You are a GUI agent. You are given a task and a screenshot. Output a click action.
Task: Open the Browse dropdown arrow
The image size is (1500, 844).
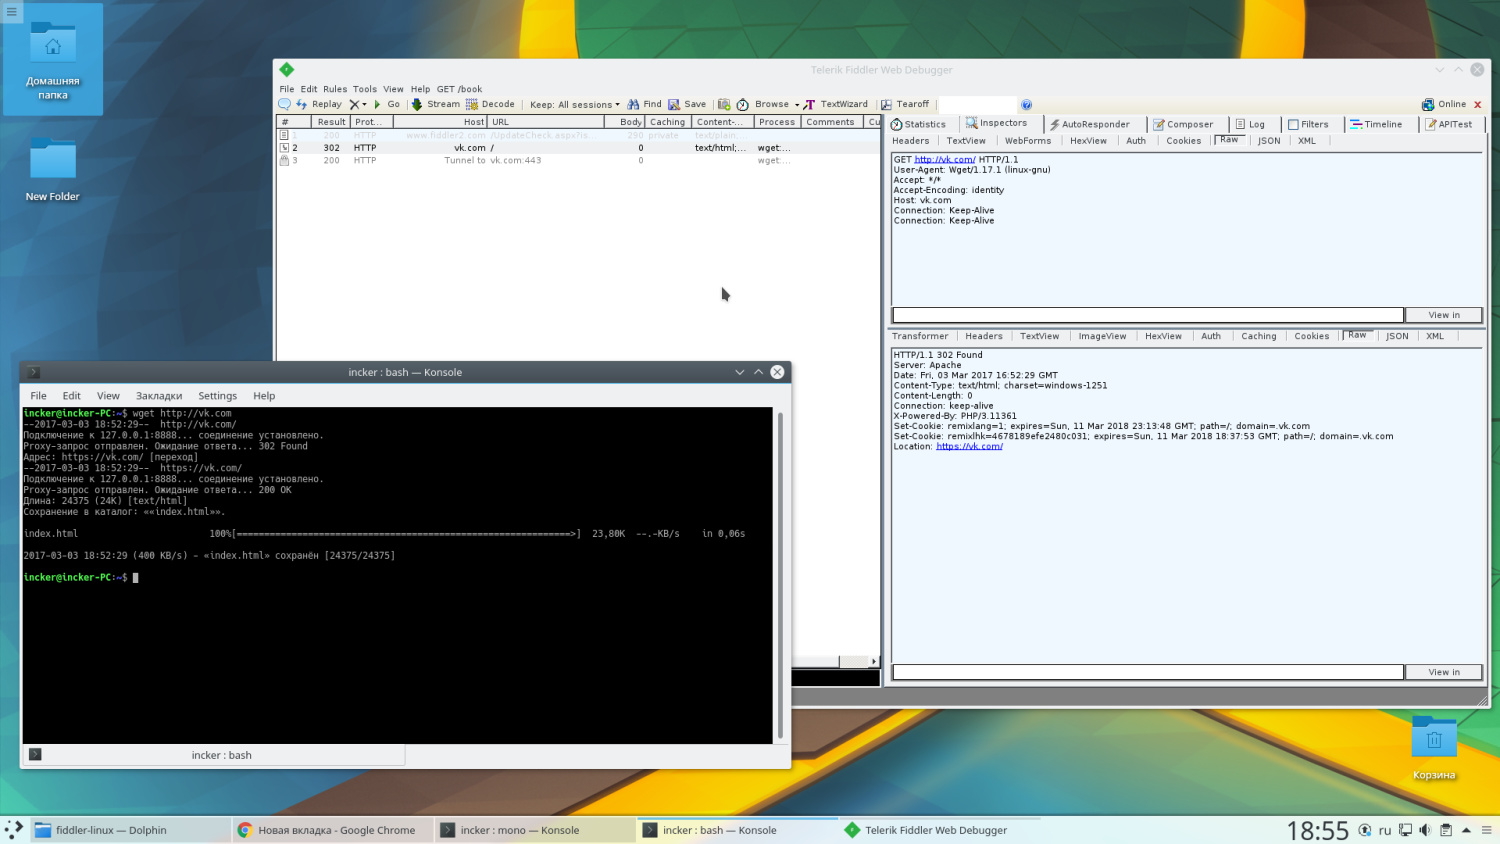(x=797, y=104)
